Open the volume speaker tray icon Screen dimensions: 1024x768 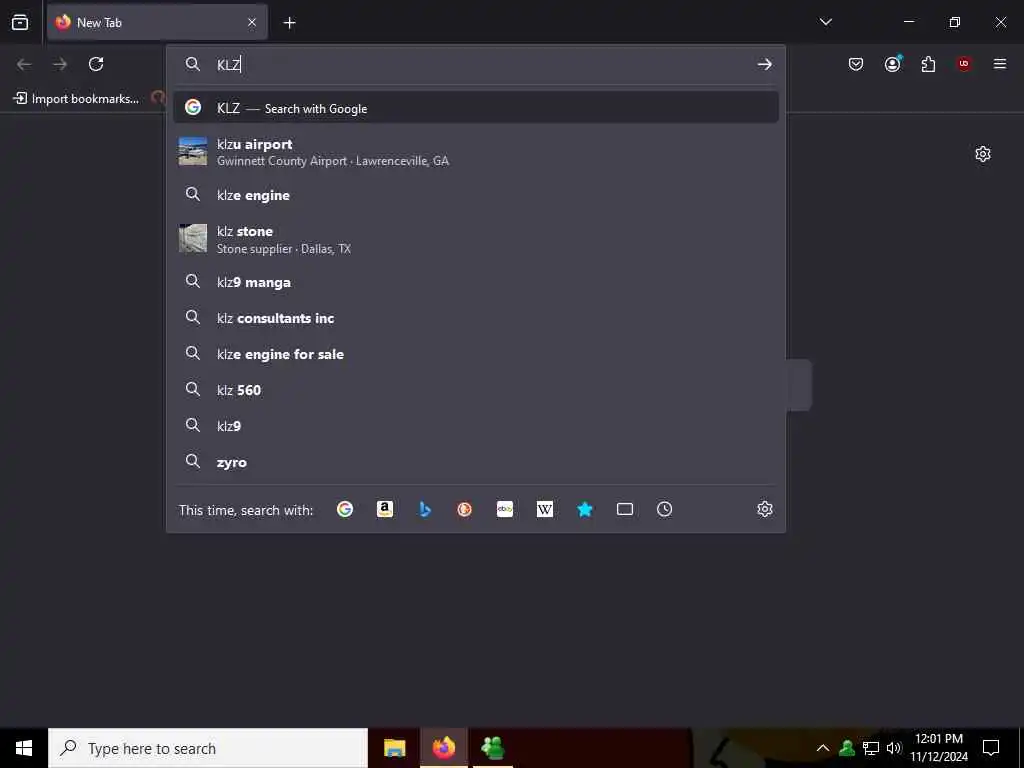pyautogui.click(x=894, y=748)
